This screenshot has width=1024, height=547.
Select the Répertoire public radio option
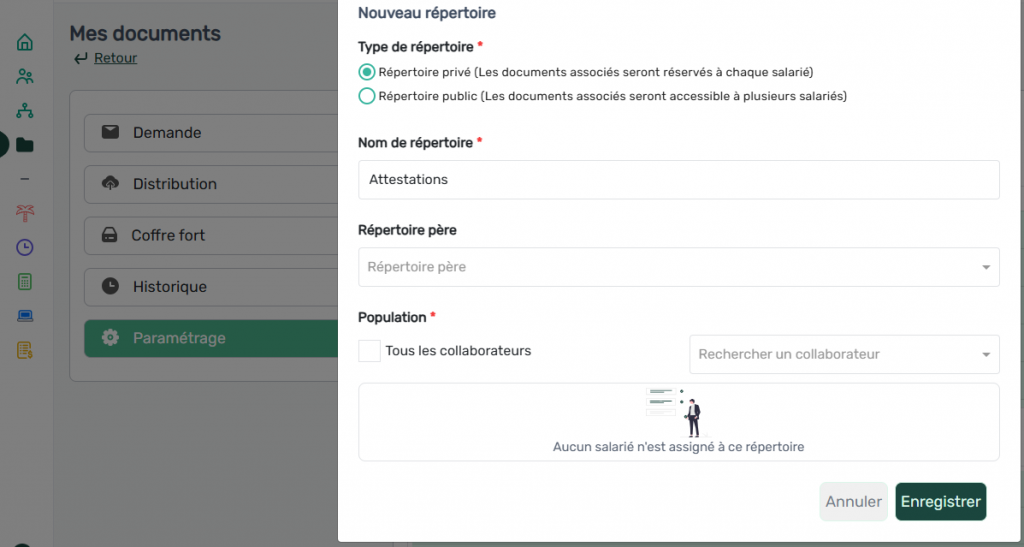click(x=367, y=96)
